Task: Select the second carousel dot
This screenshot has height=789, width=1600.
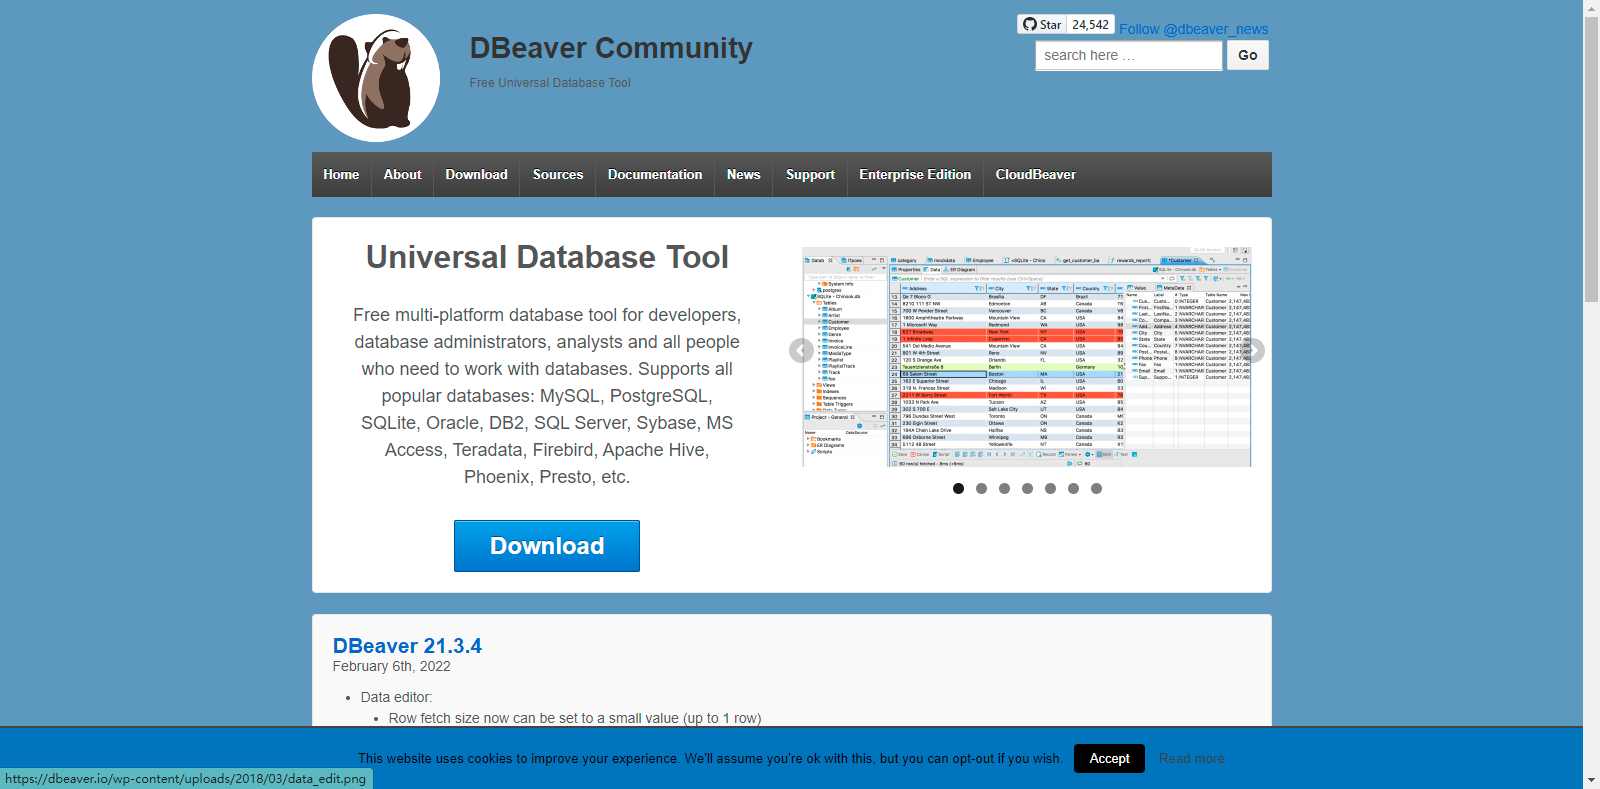Action: [981, 488]
